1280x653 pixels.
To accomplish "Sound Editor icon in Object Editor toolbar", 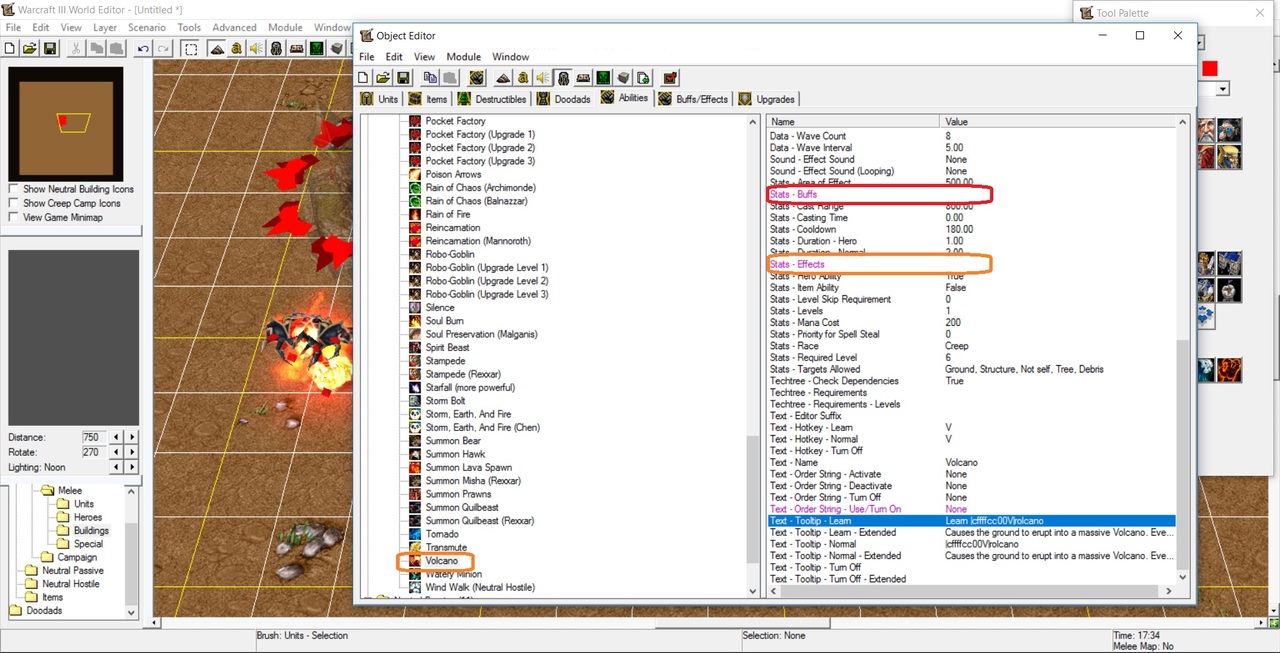I will [543, 78].
